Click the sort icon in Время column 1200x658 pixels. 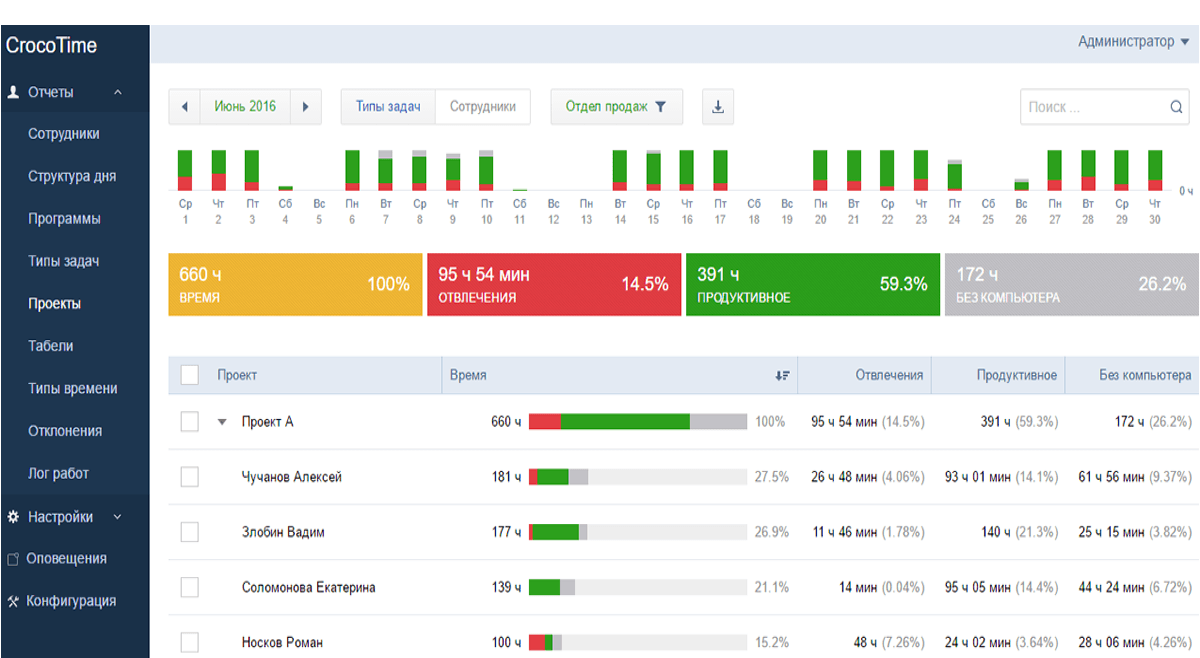coord(782,376)
